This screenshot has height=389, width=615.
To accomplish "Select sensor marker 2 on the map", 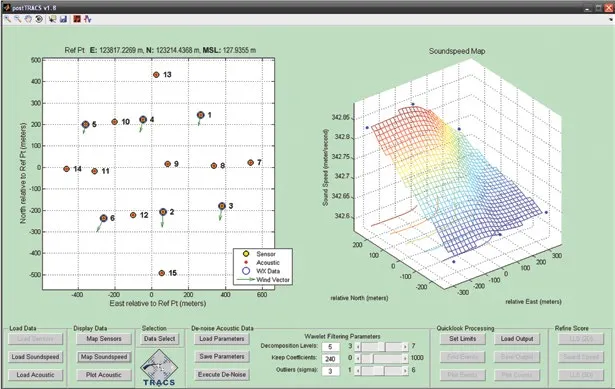I will click(x=163, y=212).
